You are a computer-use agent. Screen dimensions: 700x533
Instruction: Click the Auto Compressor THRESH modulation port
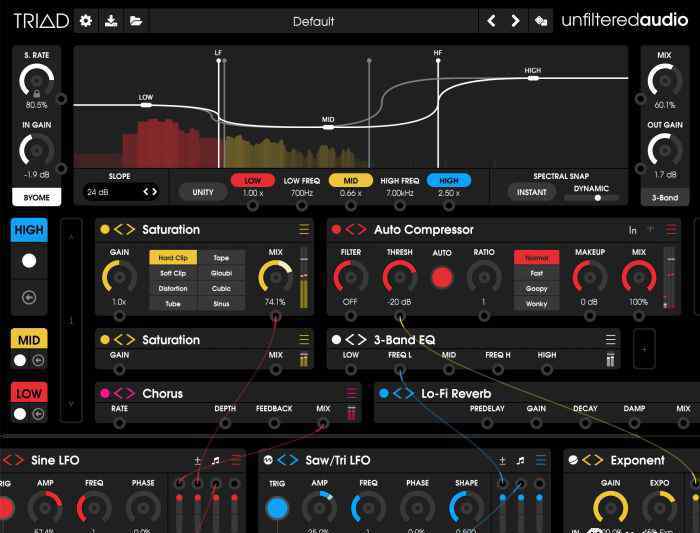coord(400,316)
